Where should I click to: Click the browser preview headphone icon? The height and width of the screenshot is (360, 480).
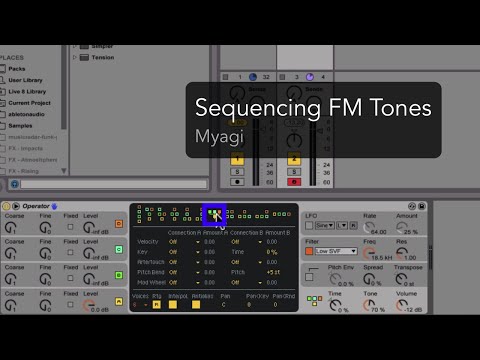[15, 184]
